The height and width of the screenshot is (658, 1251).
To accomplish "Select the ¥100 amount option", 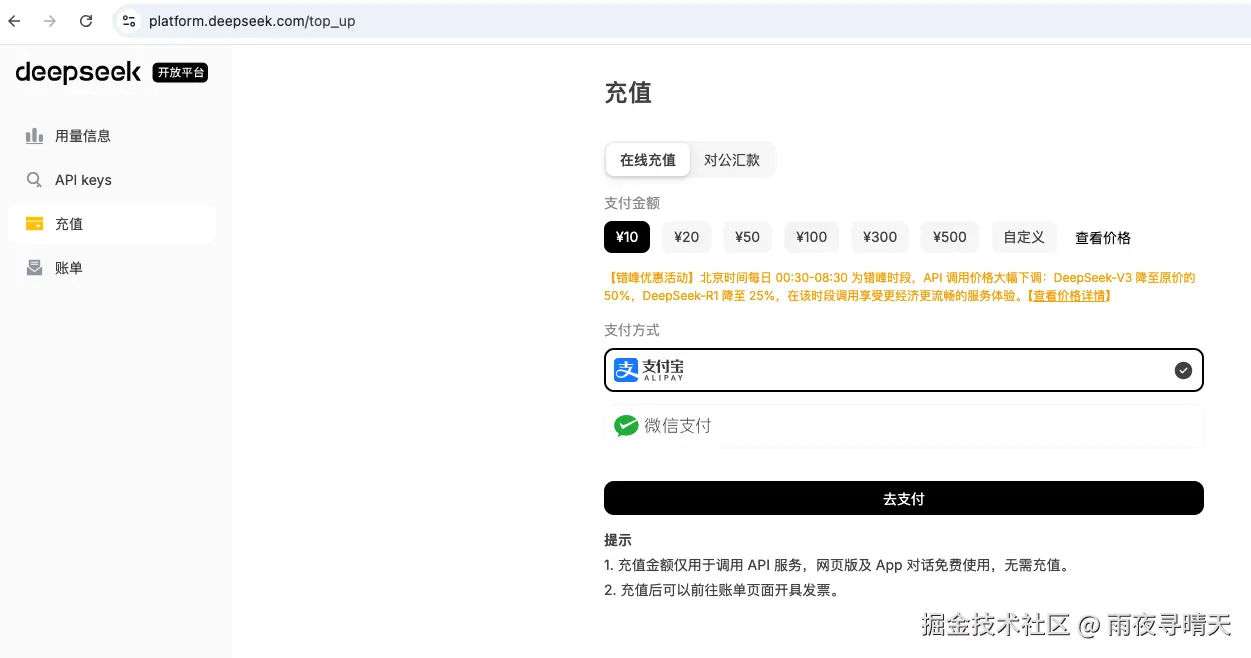I will [811, 237].
